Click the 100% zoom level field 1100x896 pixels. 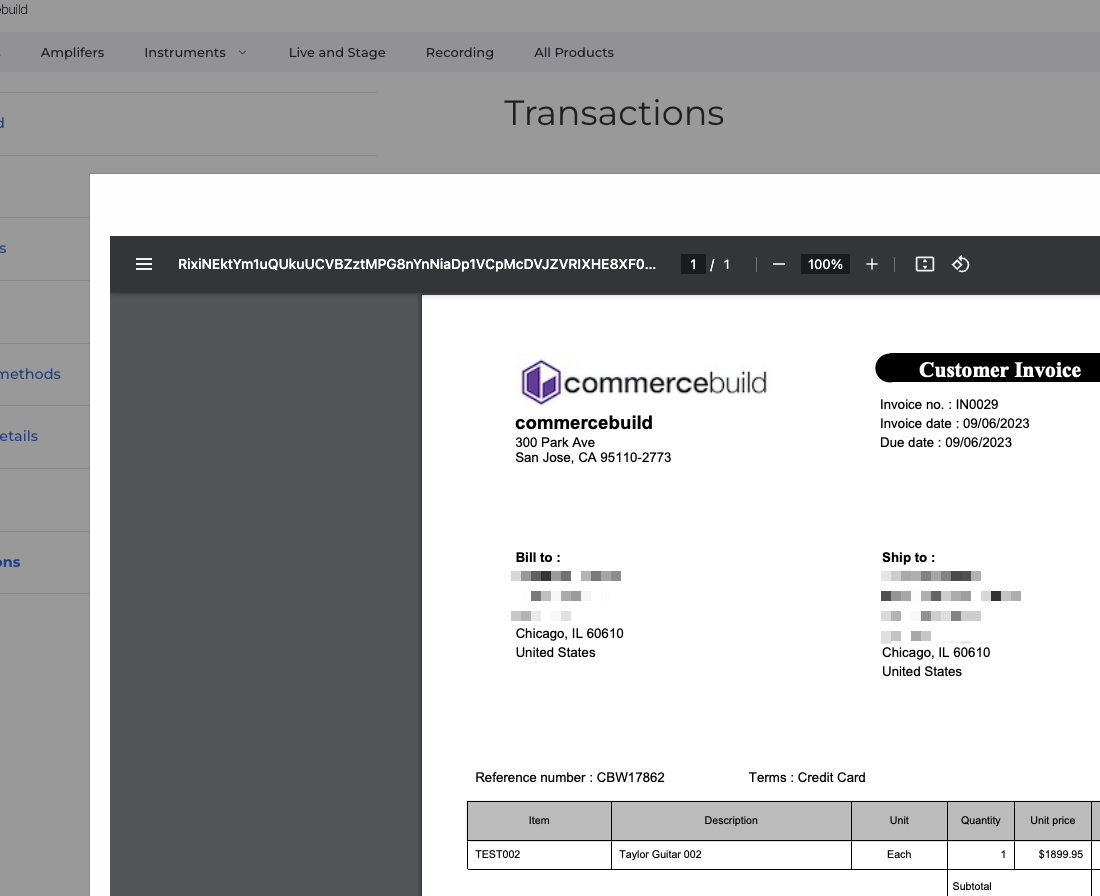coord(825,264)
